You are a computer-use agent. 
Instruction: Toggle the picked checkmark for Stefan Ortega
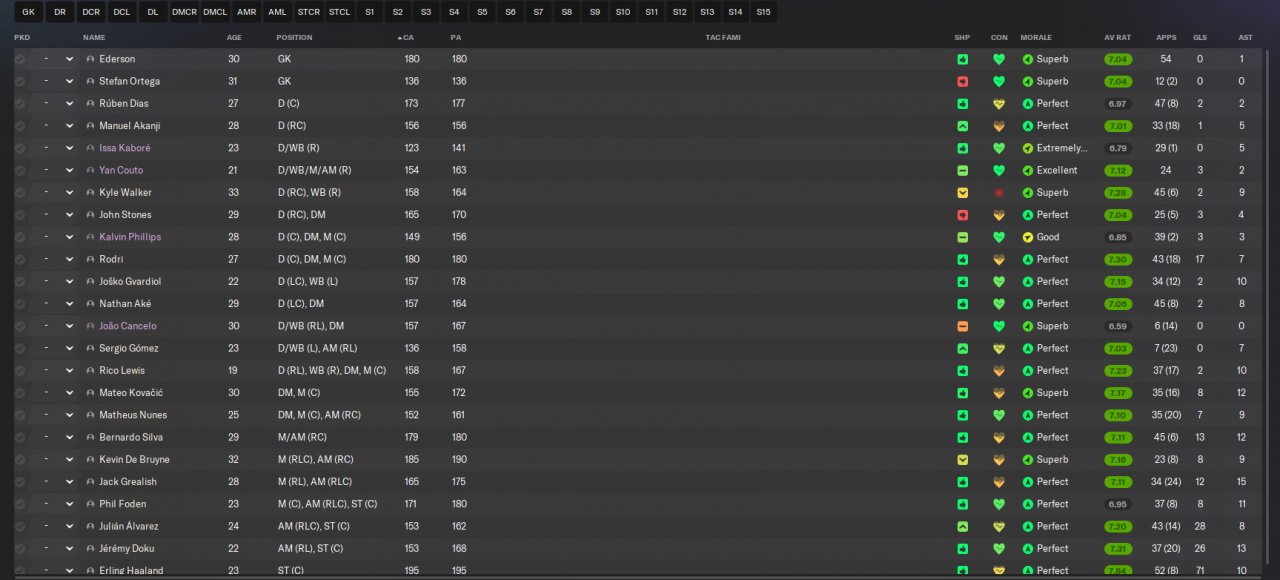click(x=20, y=81)
